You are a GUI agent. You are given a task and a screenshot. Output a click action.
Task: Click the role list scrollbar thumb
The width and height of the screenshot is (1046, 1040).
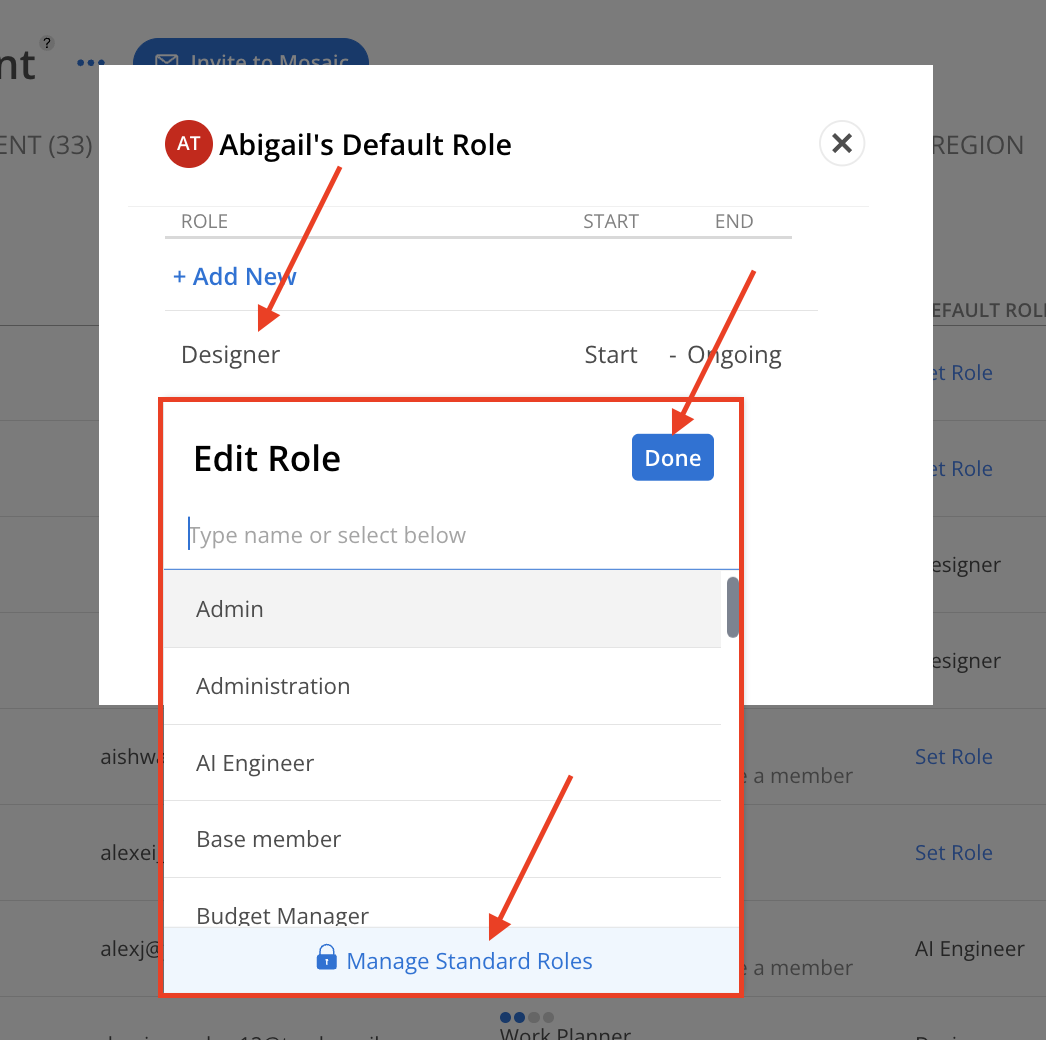(x=732, y=607)
